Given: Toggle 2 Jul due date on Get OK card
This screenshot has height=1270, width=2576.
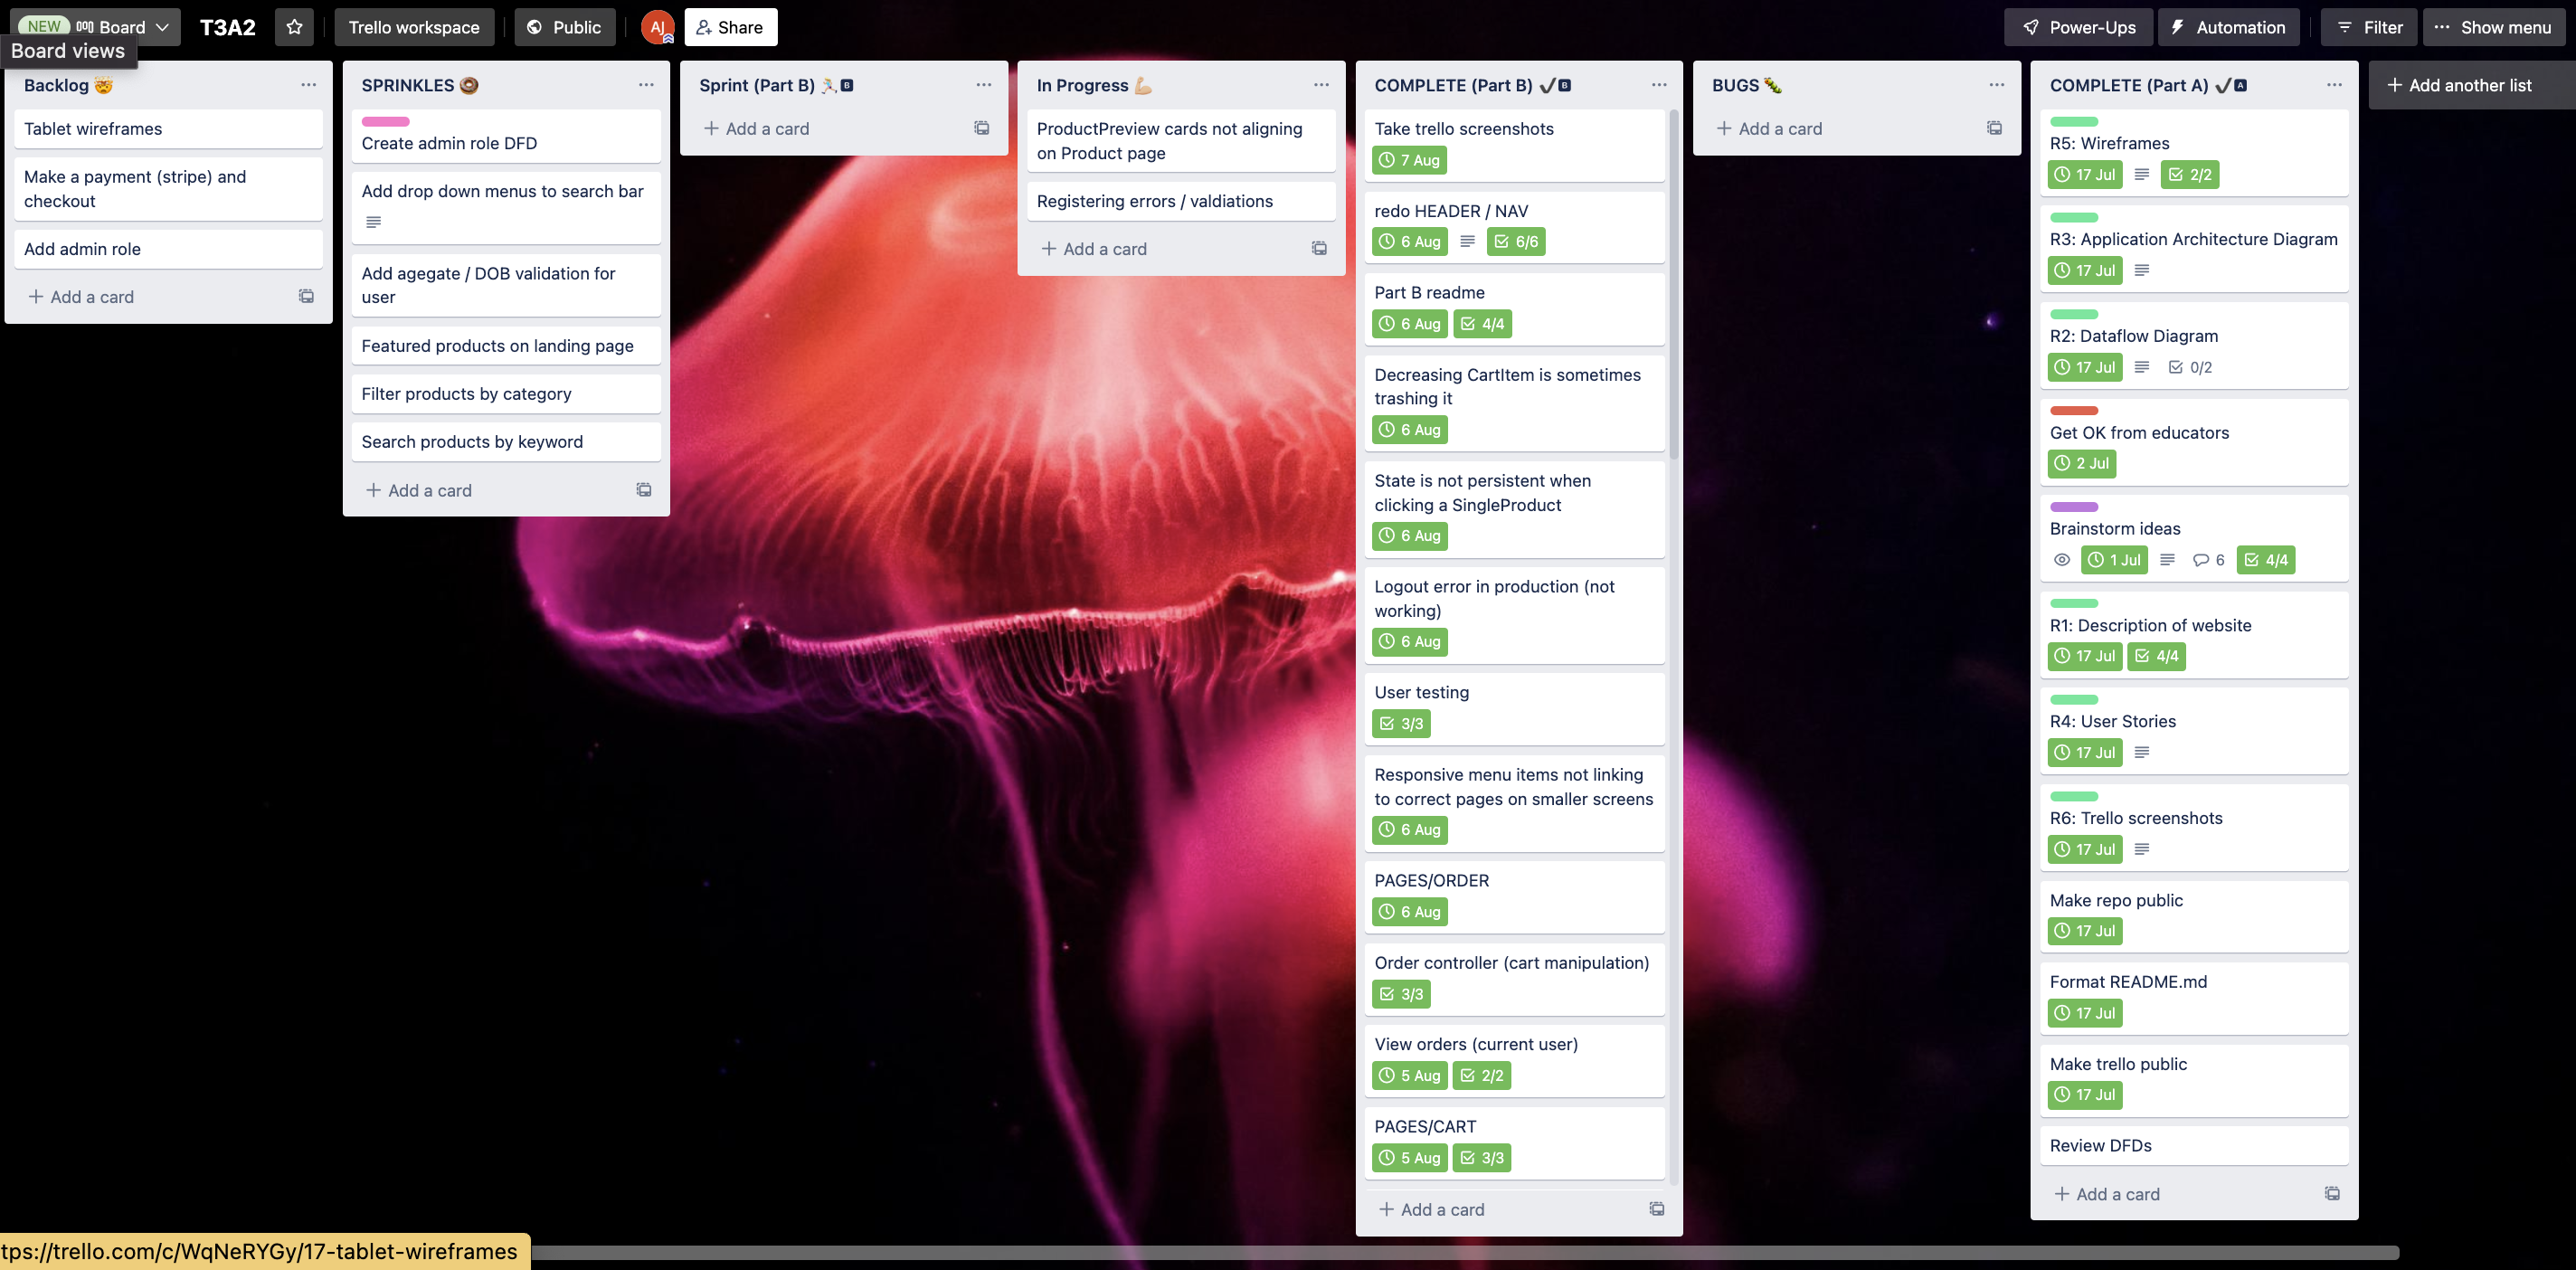Looking at the screenshot, I should 2082,463.
